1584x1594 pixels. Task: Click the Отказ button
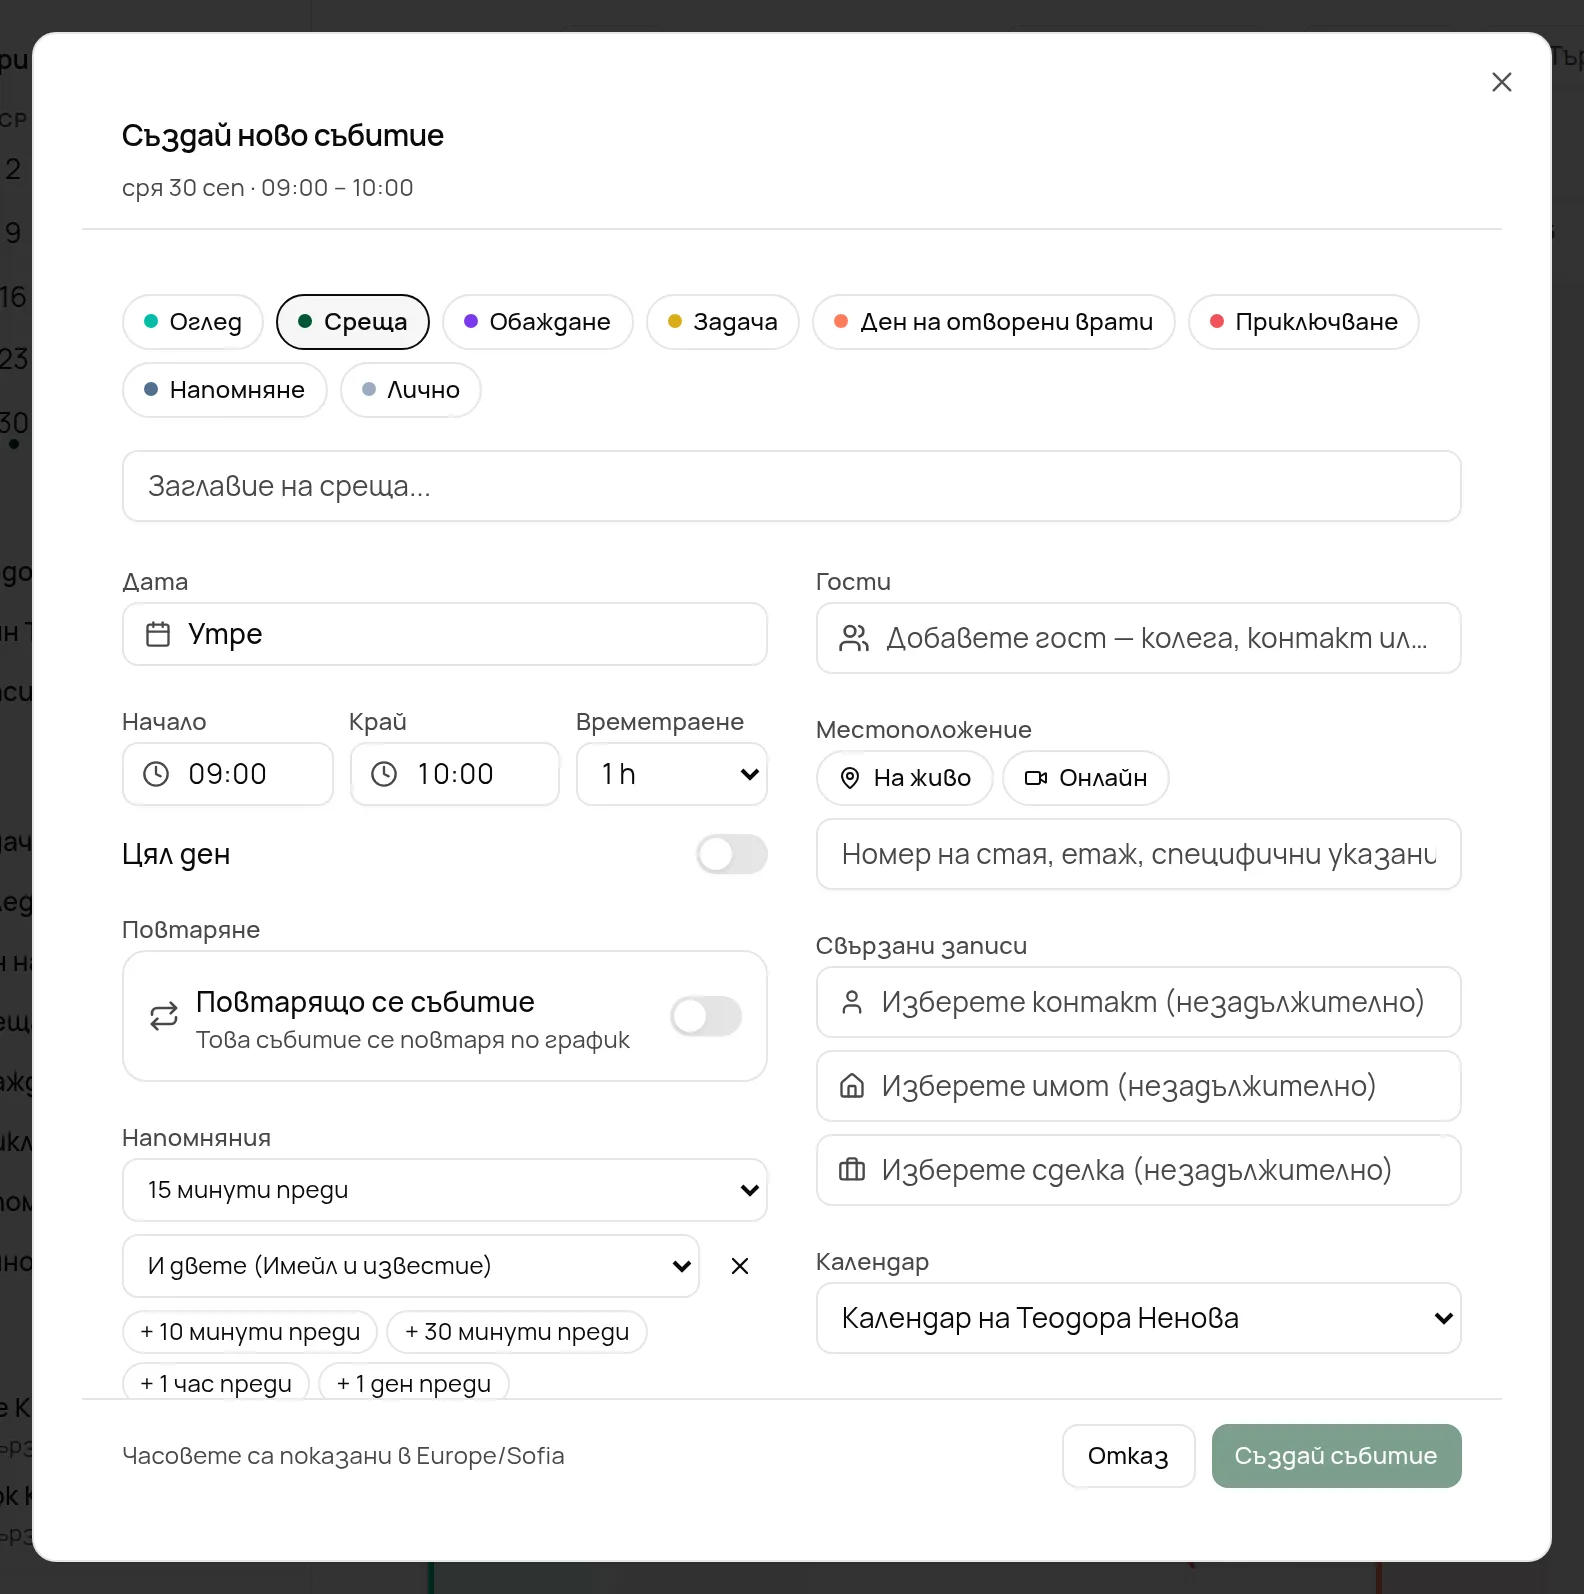(1129, 1456)
